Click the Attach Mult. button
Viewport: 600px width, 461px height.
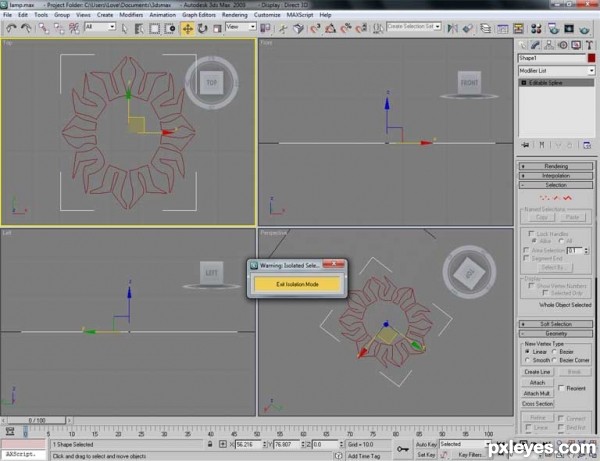tap(537, 393)
